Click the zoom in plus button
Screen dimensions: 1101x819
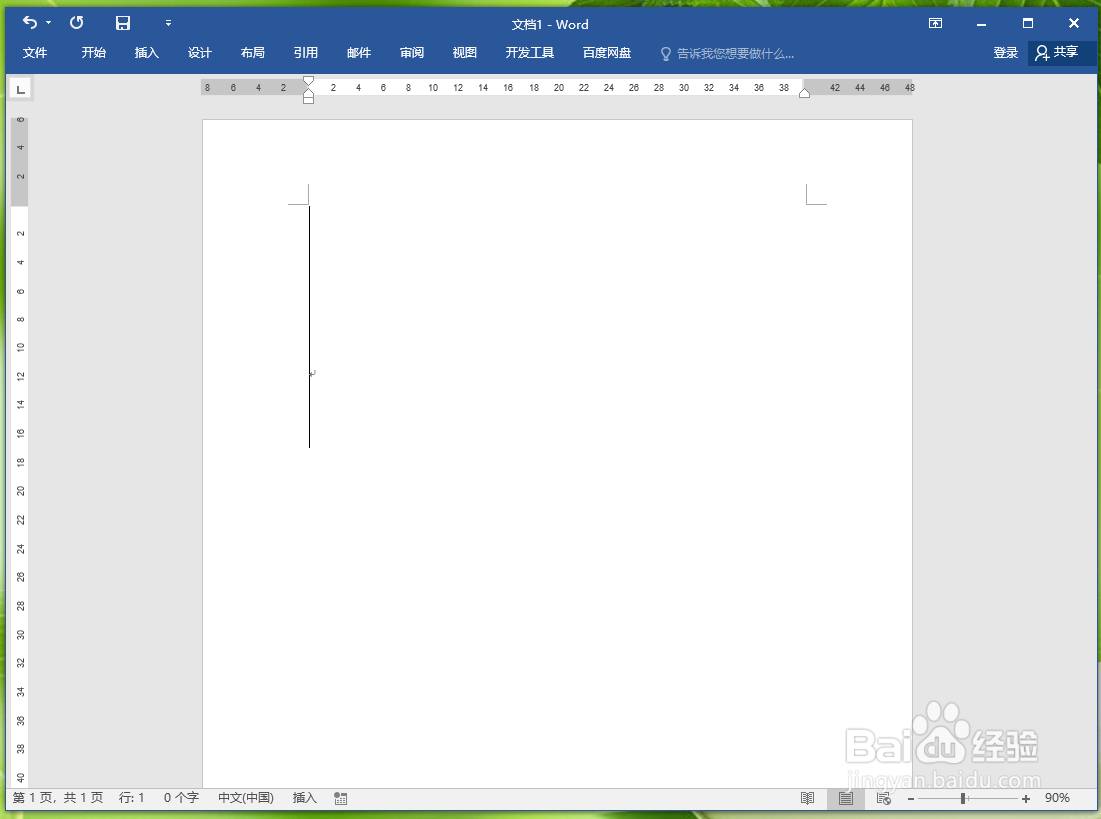(1026, 799)
